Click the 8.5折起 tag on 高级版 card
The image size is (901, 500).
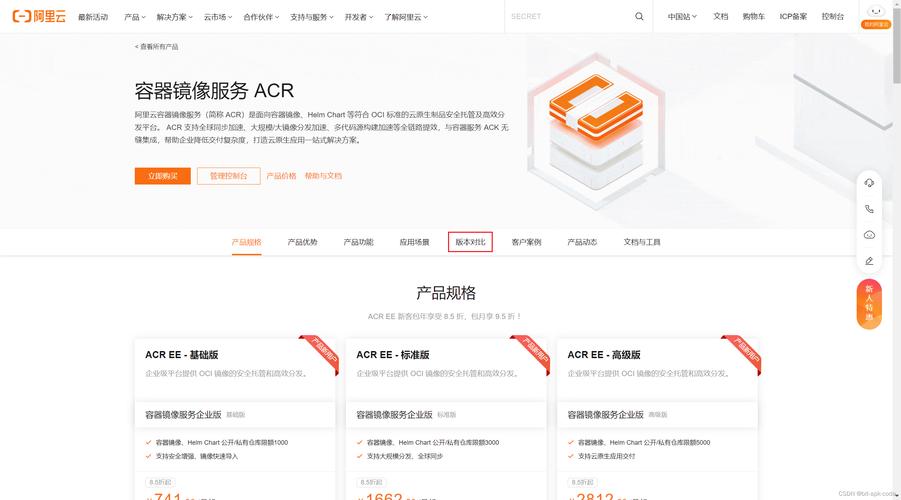point(582,482)
